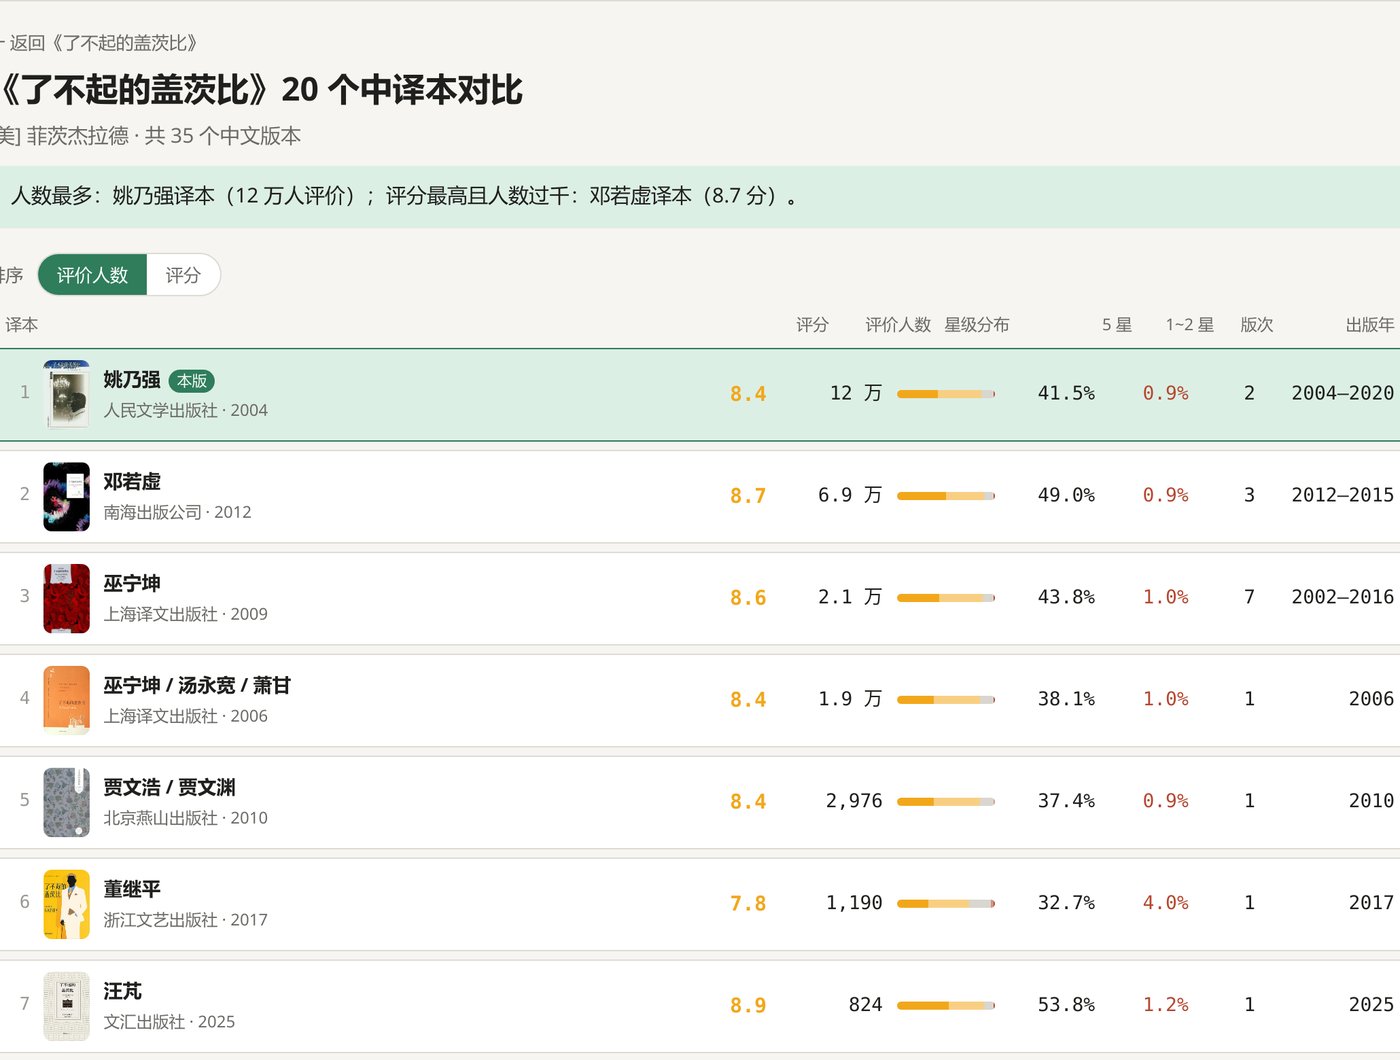Click 2,976 rating count

click(854, 801)
